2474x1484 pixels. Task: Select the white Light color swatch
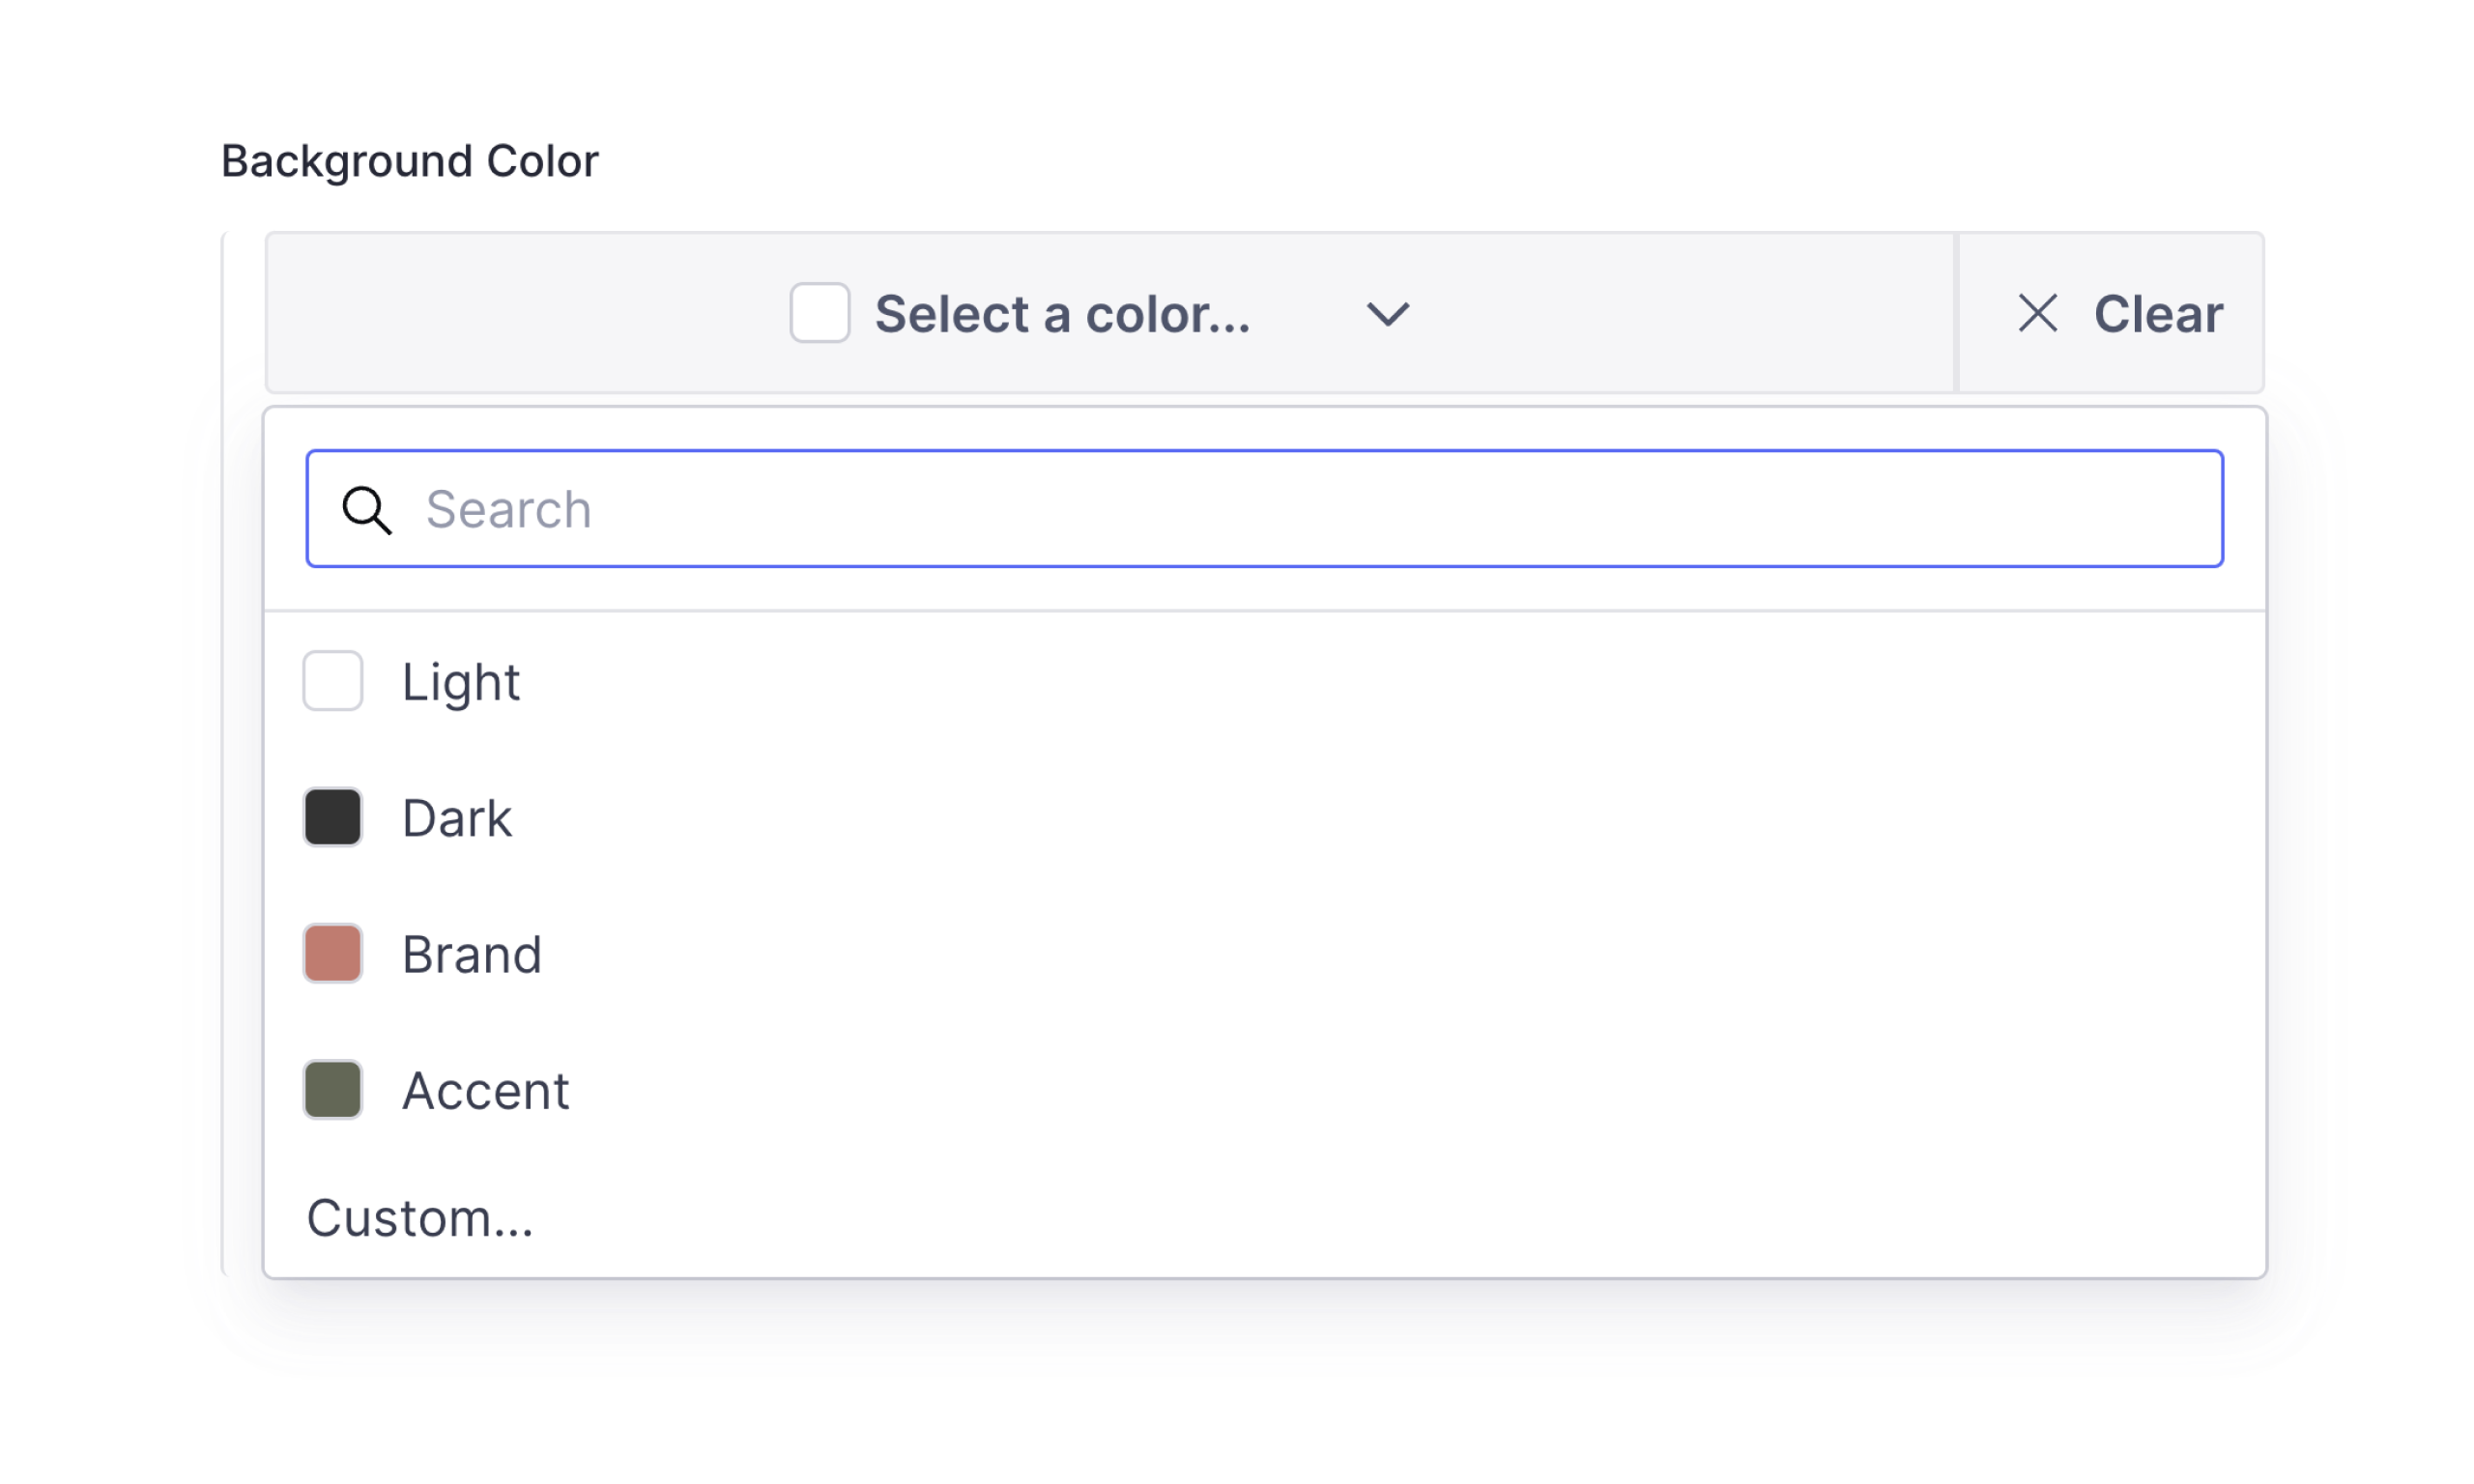332,681
